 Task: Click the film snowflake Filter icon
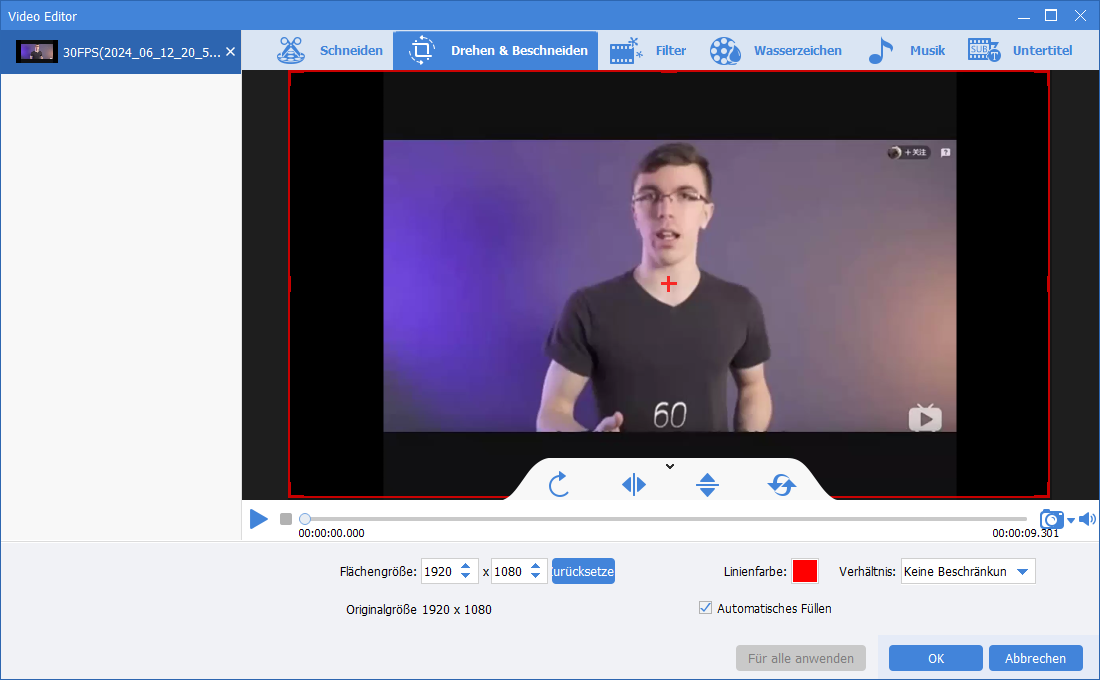point(626,51)
